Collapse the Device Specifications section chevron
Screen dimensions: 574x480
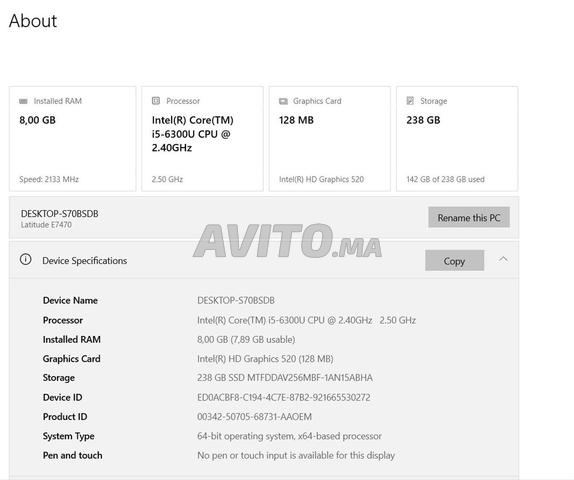503,259
